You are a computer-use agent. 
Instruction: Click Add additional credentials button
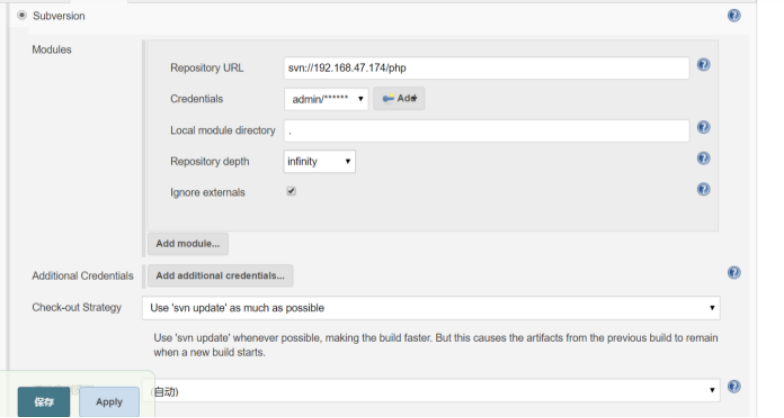click(x=220, y=275)
